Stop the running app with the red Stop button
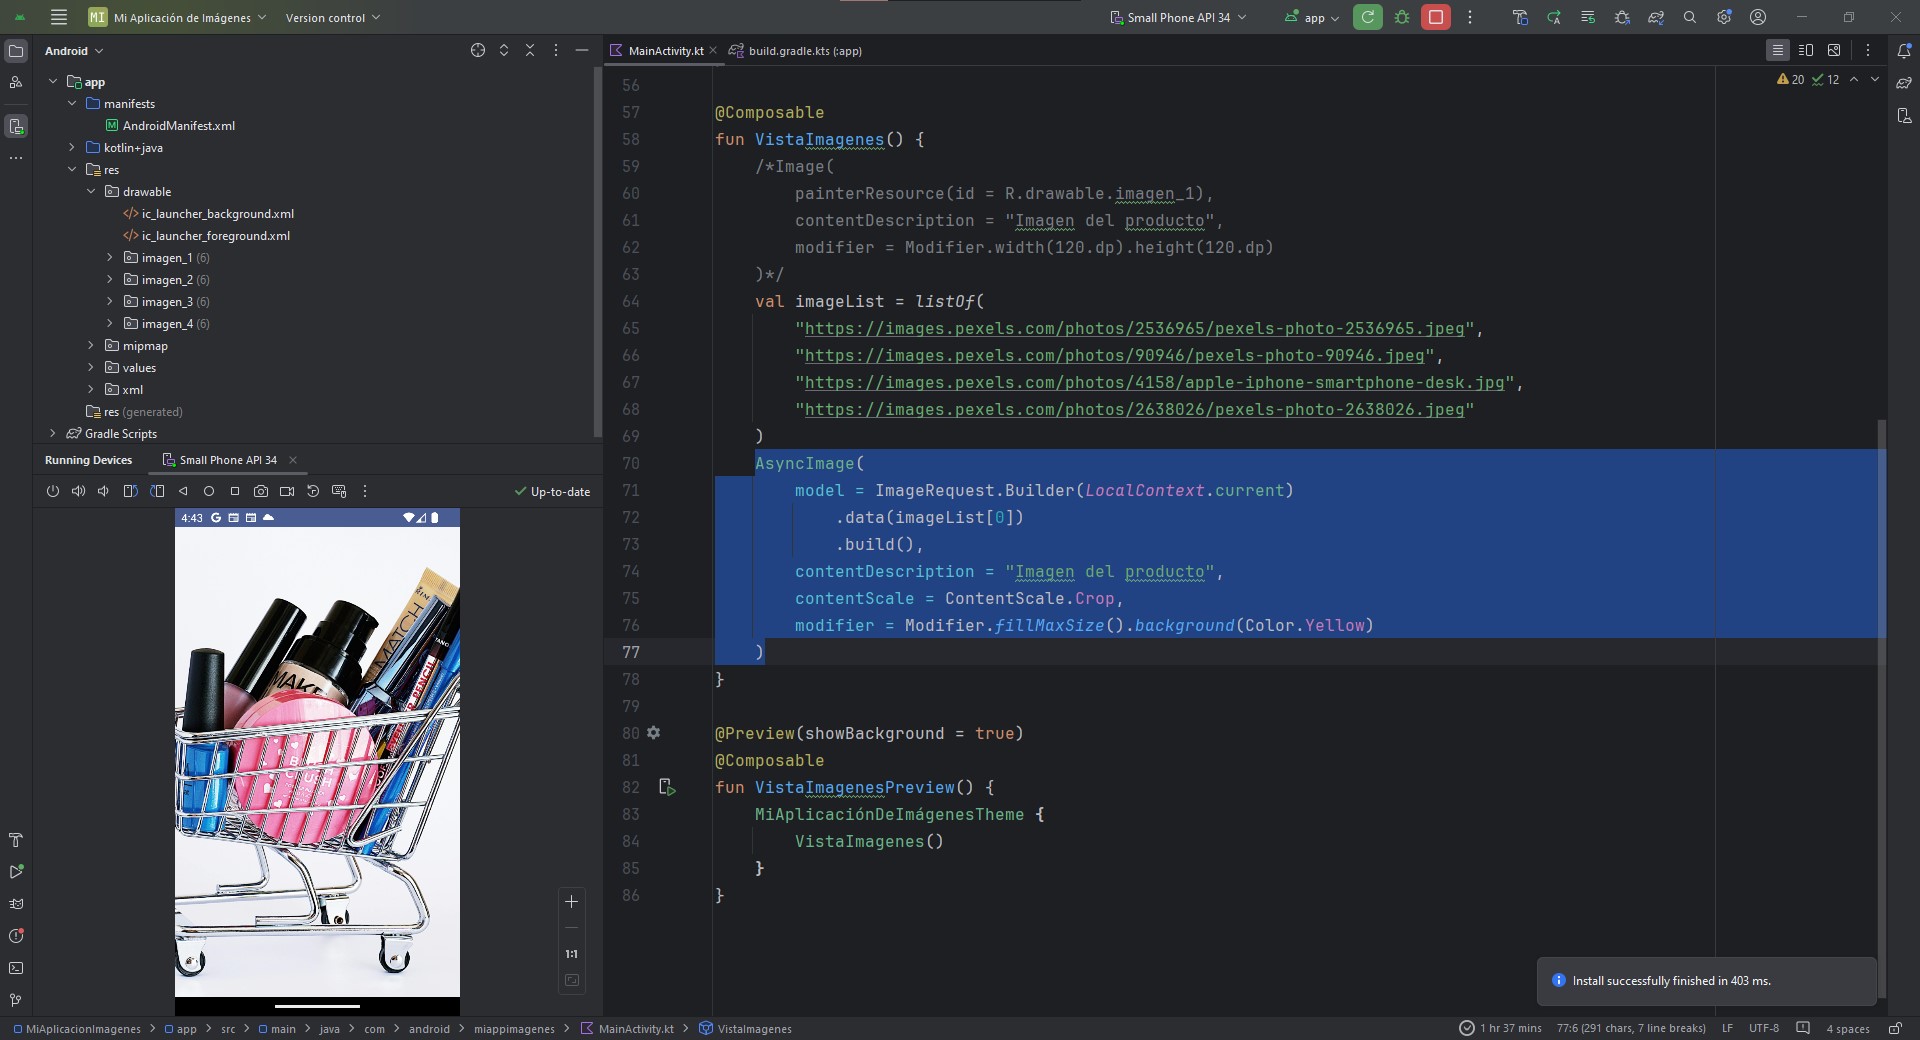The height and width of the screenshot is (1040, 1920). (1435, 17)
